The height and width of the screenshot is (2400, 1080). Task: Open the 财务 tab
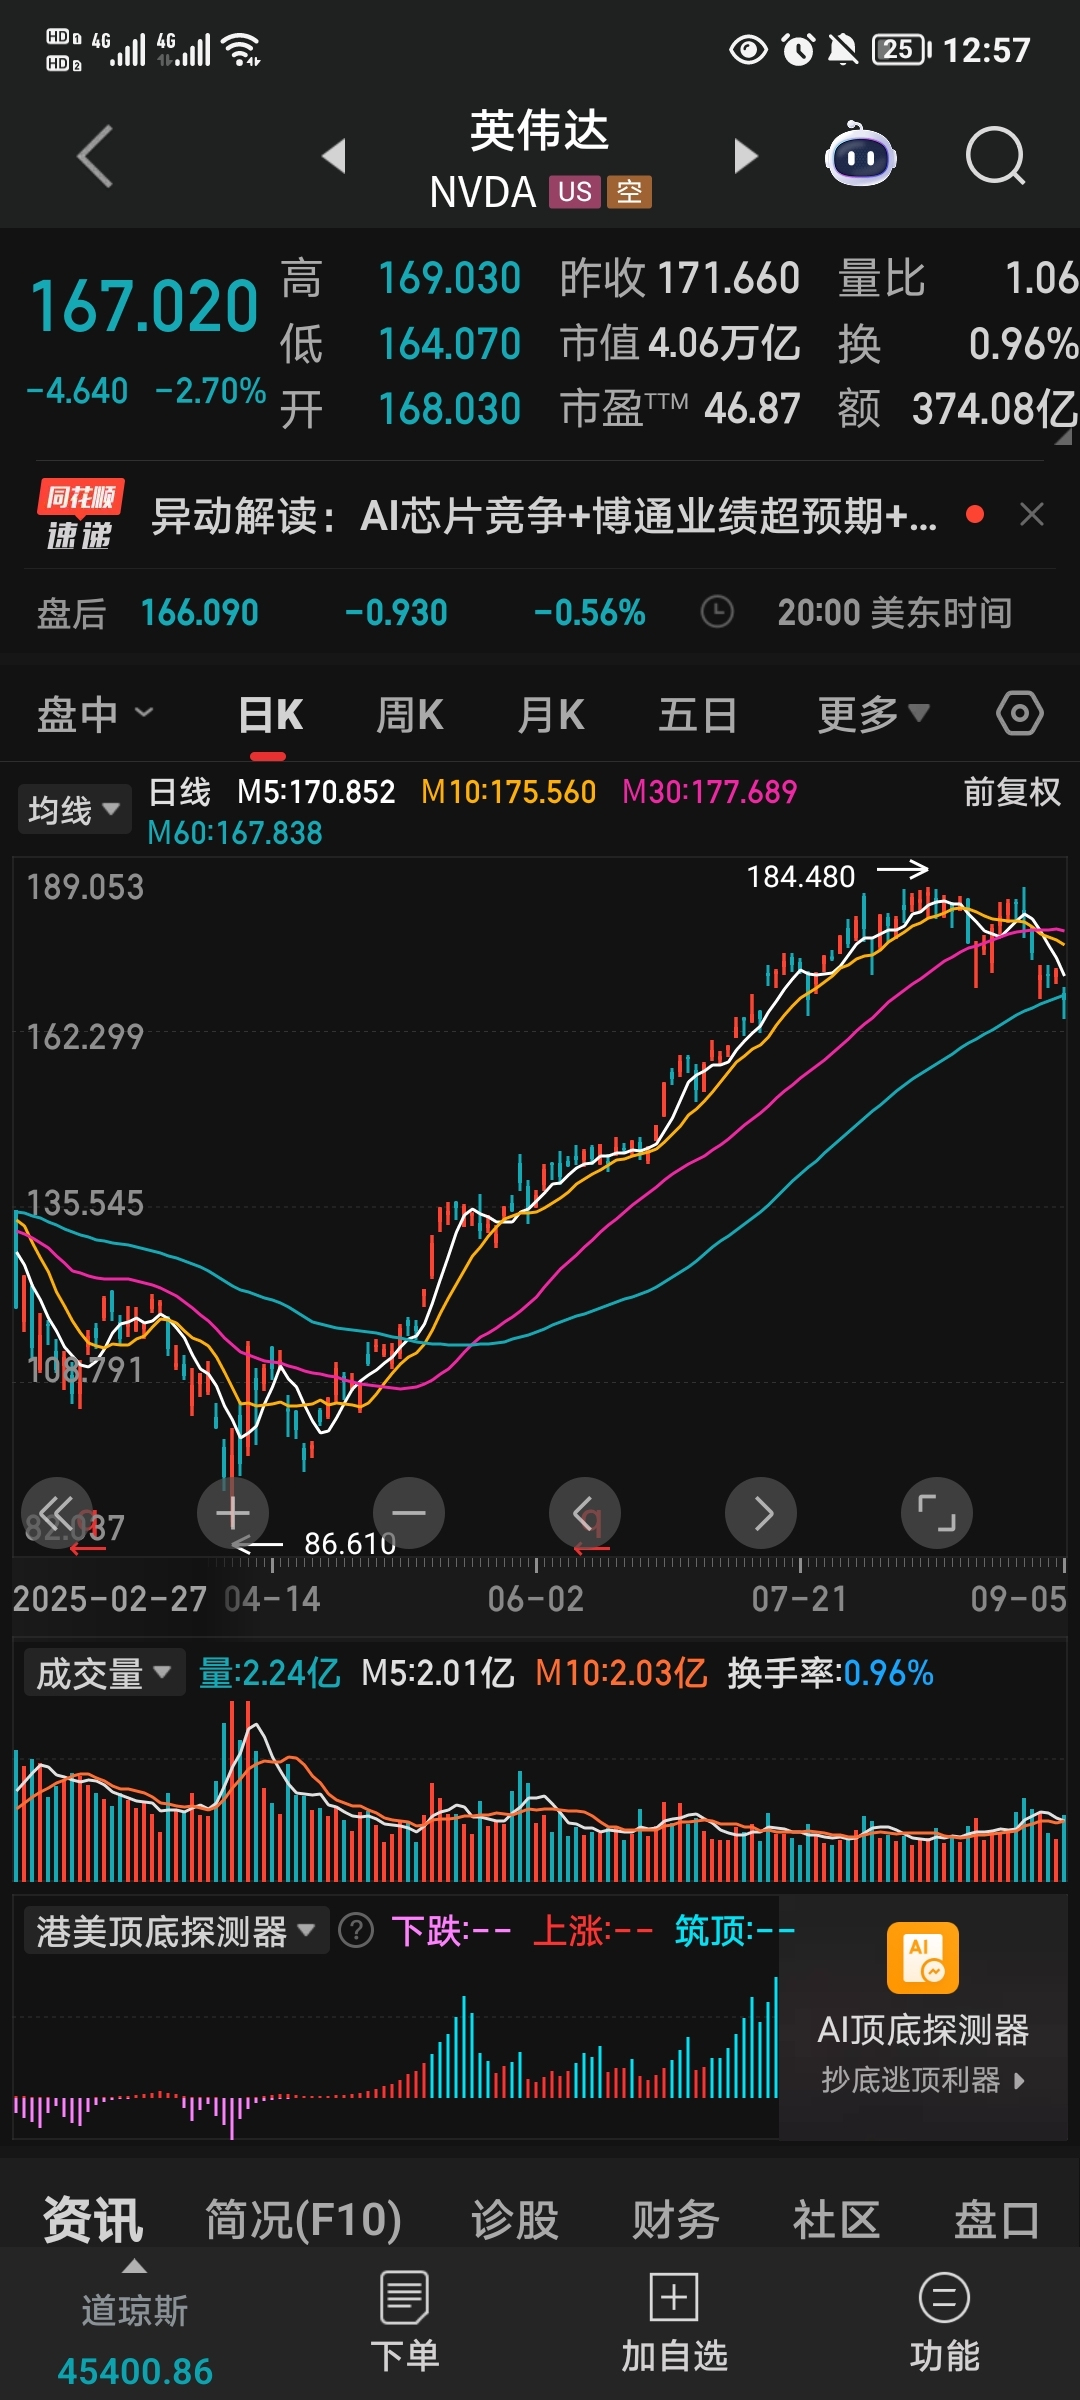pyautogui.click(x=676, y=2219)
